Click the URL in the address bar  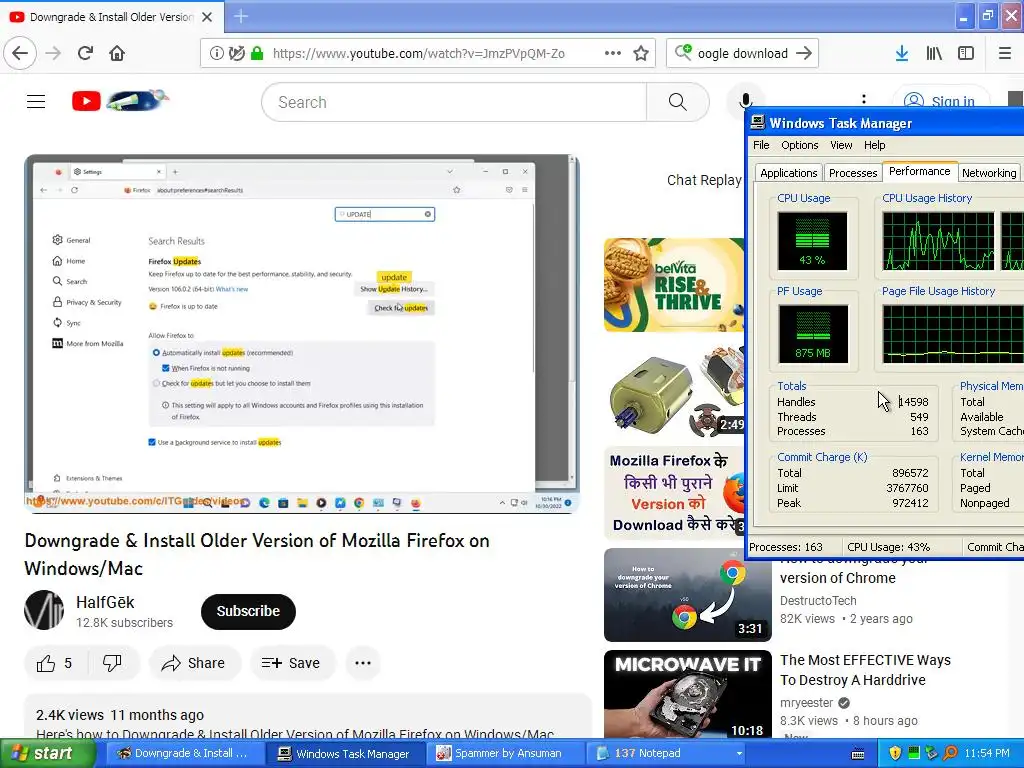tap(419, 54)
